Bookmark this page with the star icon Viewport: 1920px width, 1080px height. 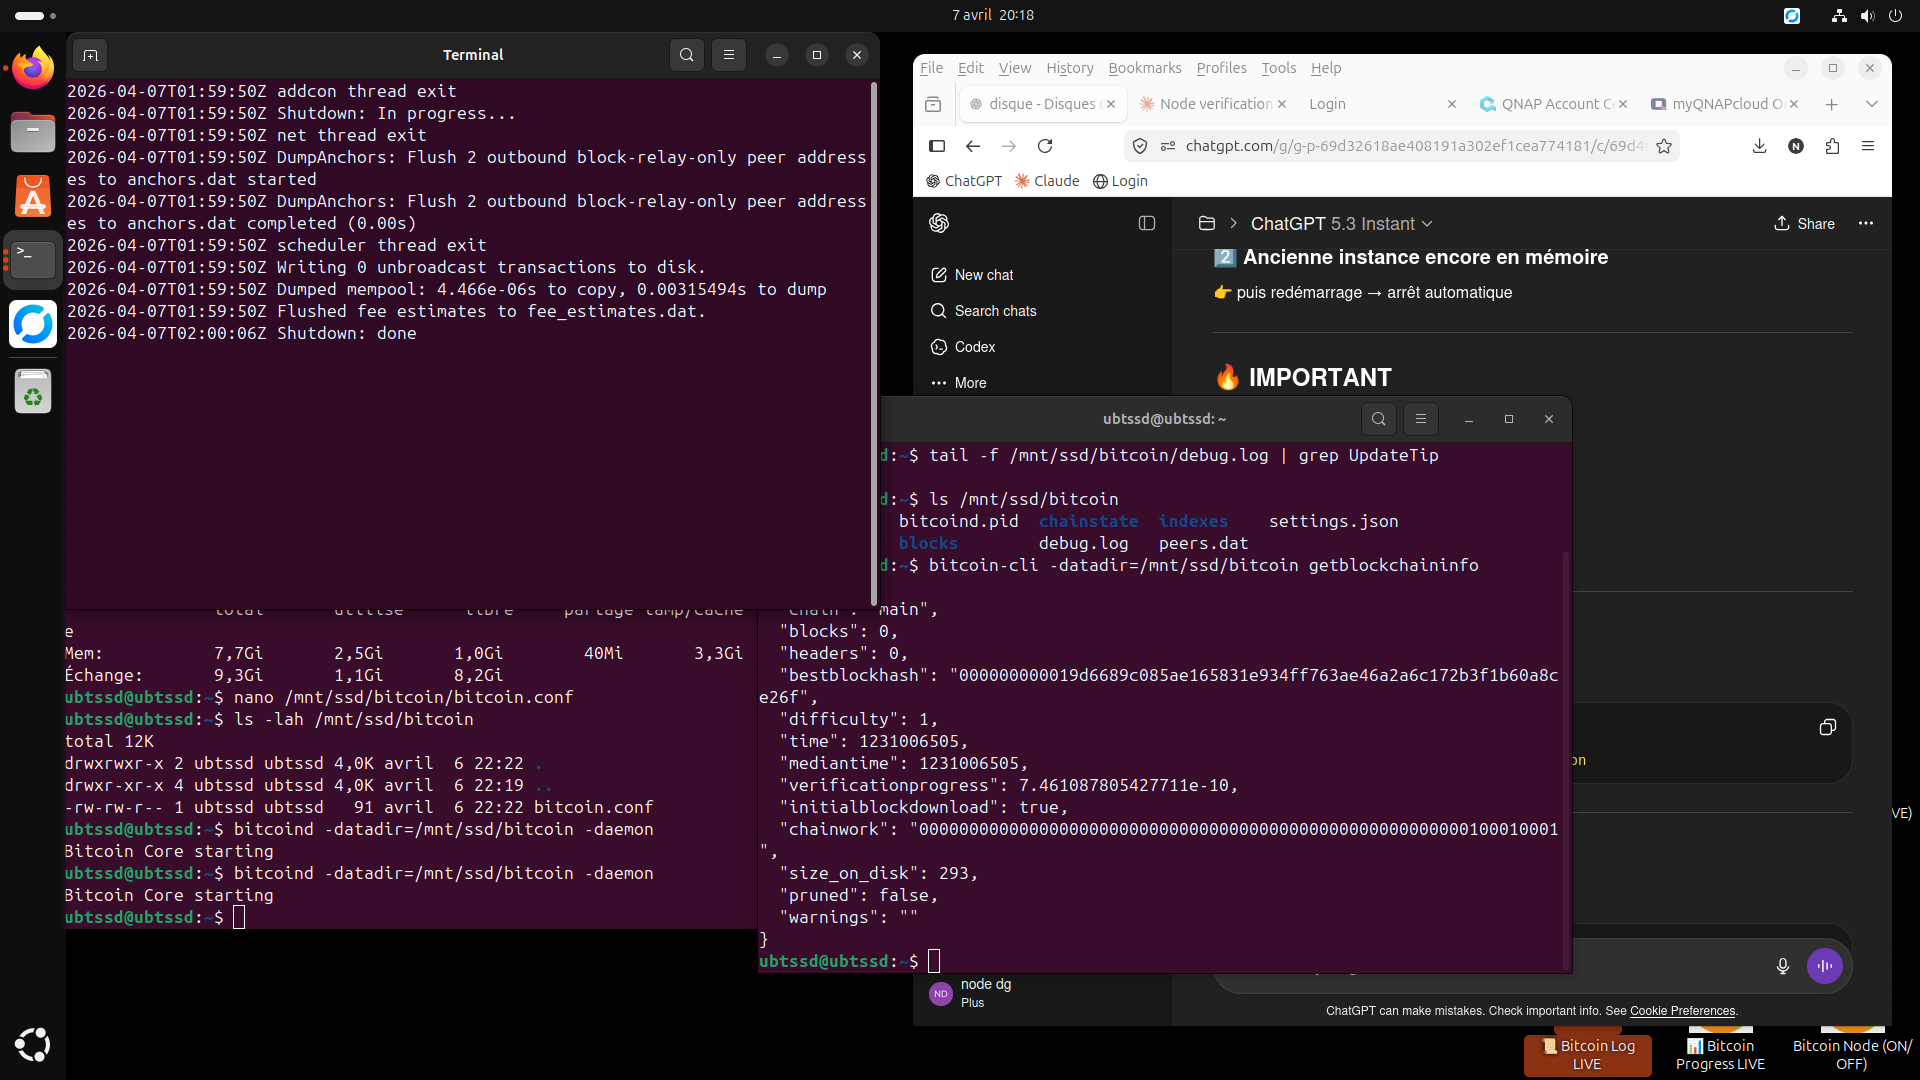tap(1664, 146)
